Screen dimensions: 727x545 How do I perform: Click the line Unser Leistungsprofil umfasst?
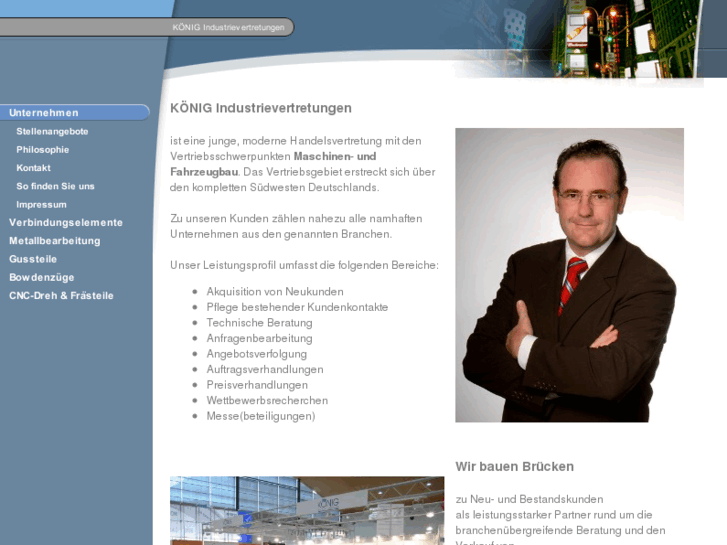(x=304, y=265)
